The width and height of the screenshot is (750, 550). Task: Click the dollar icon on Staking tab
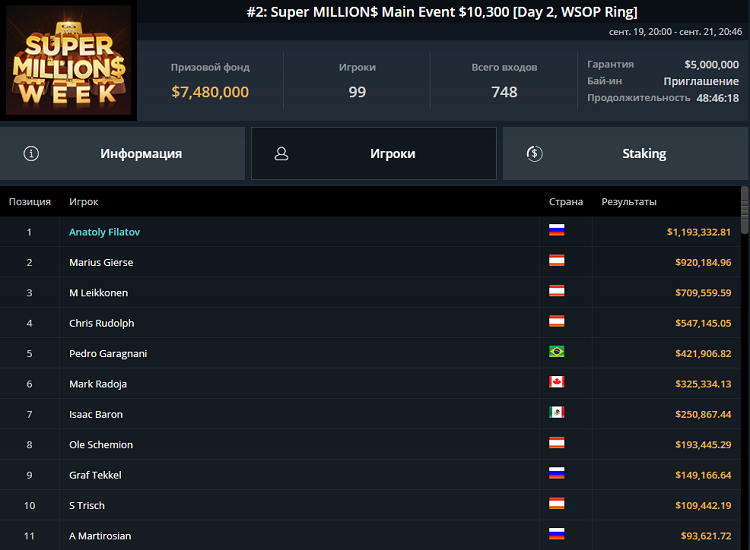coord(534,153)
